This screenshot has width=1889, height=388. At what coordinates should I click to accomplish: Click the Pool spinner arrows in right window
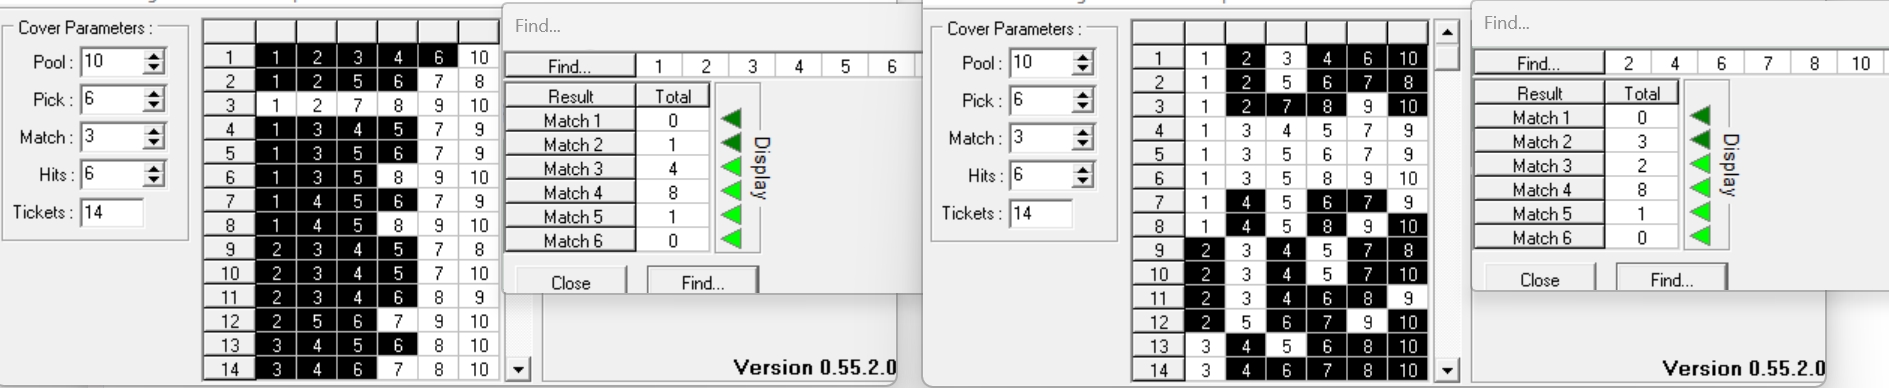tap(1082, 63)
